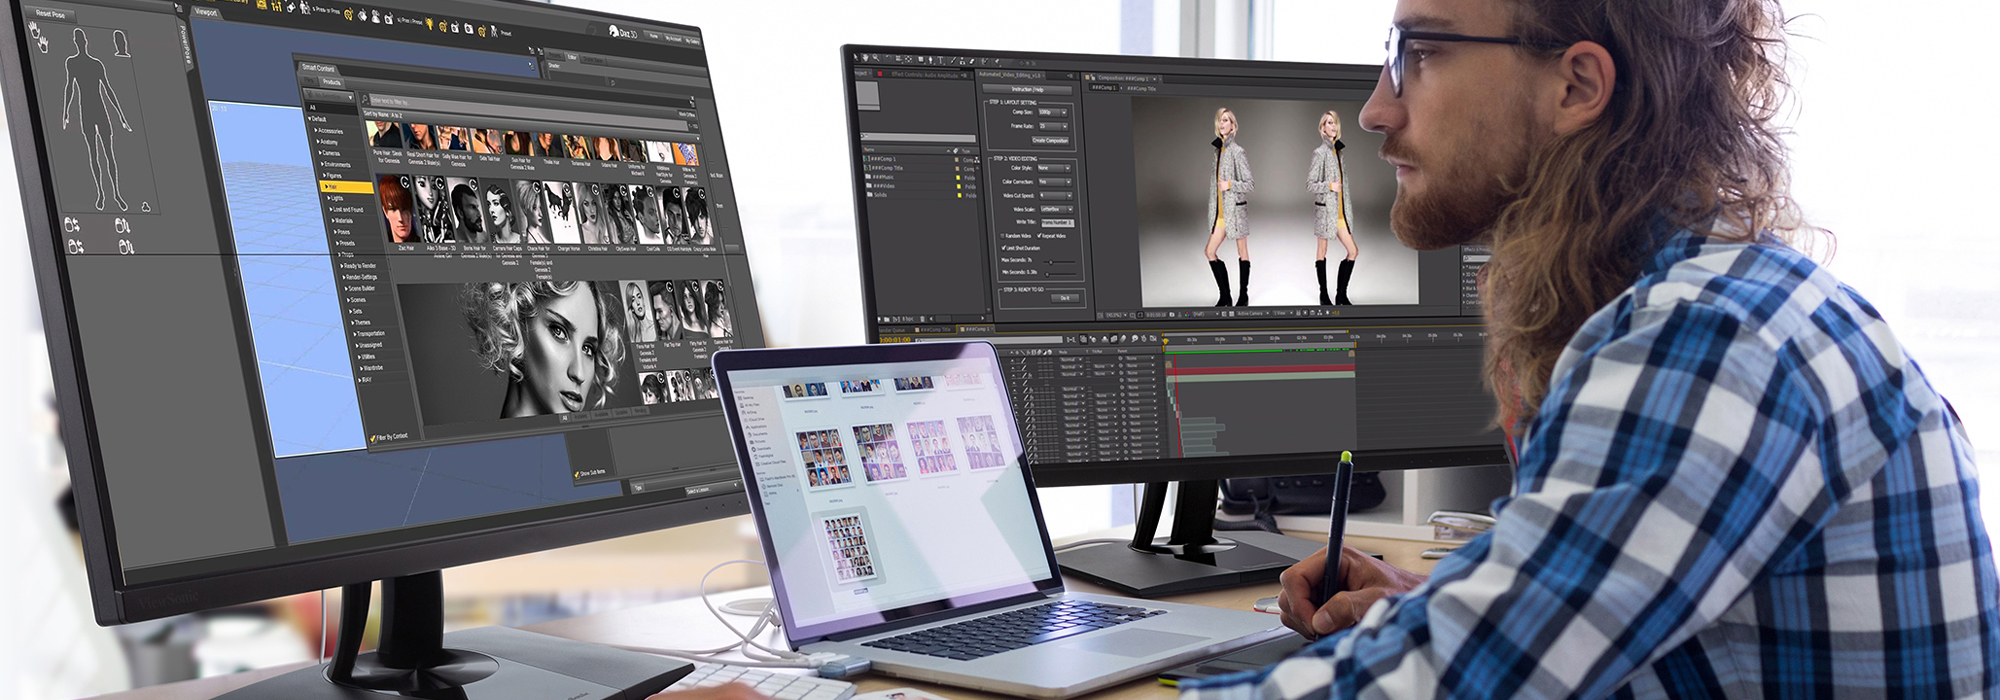Expand the Anatomy category
Screen dimensions: 2000x700
tap(329, 142)
